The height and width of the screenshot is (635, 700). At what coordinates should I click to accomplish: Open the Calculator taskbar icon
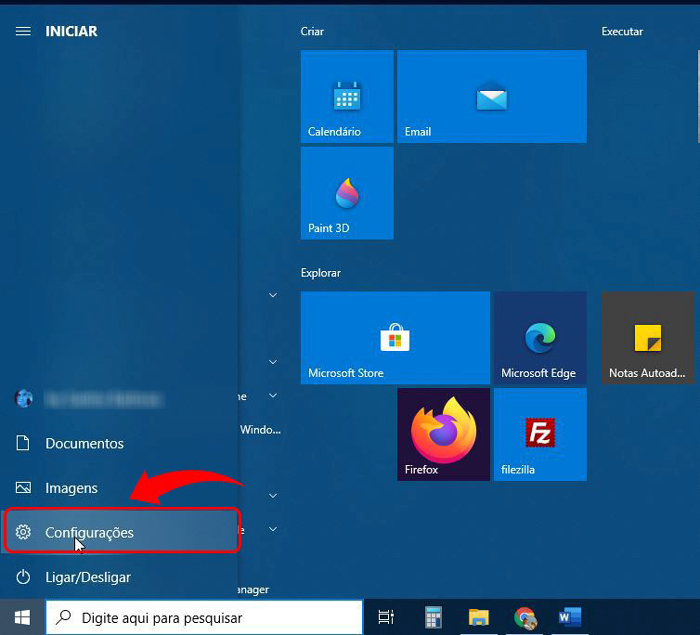(x=433, y=617)
